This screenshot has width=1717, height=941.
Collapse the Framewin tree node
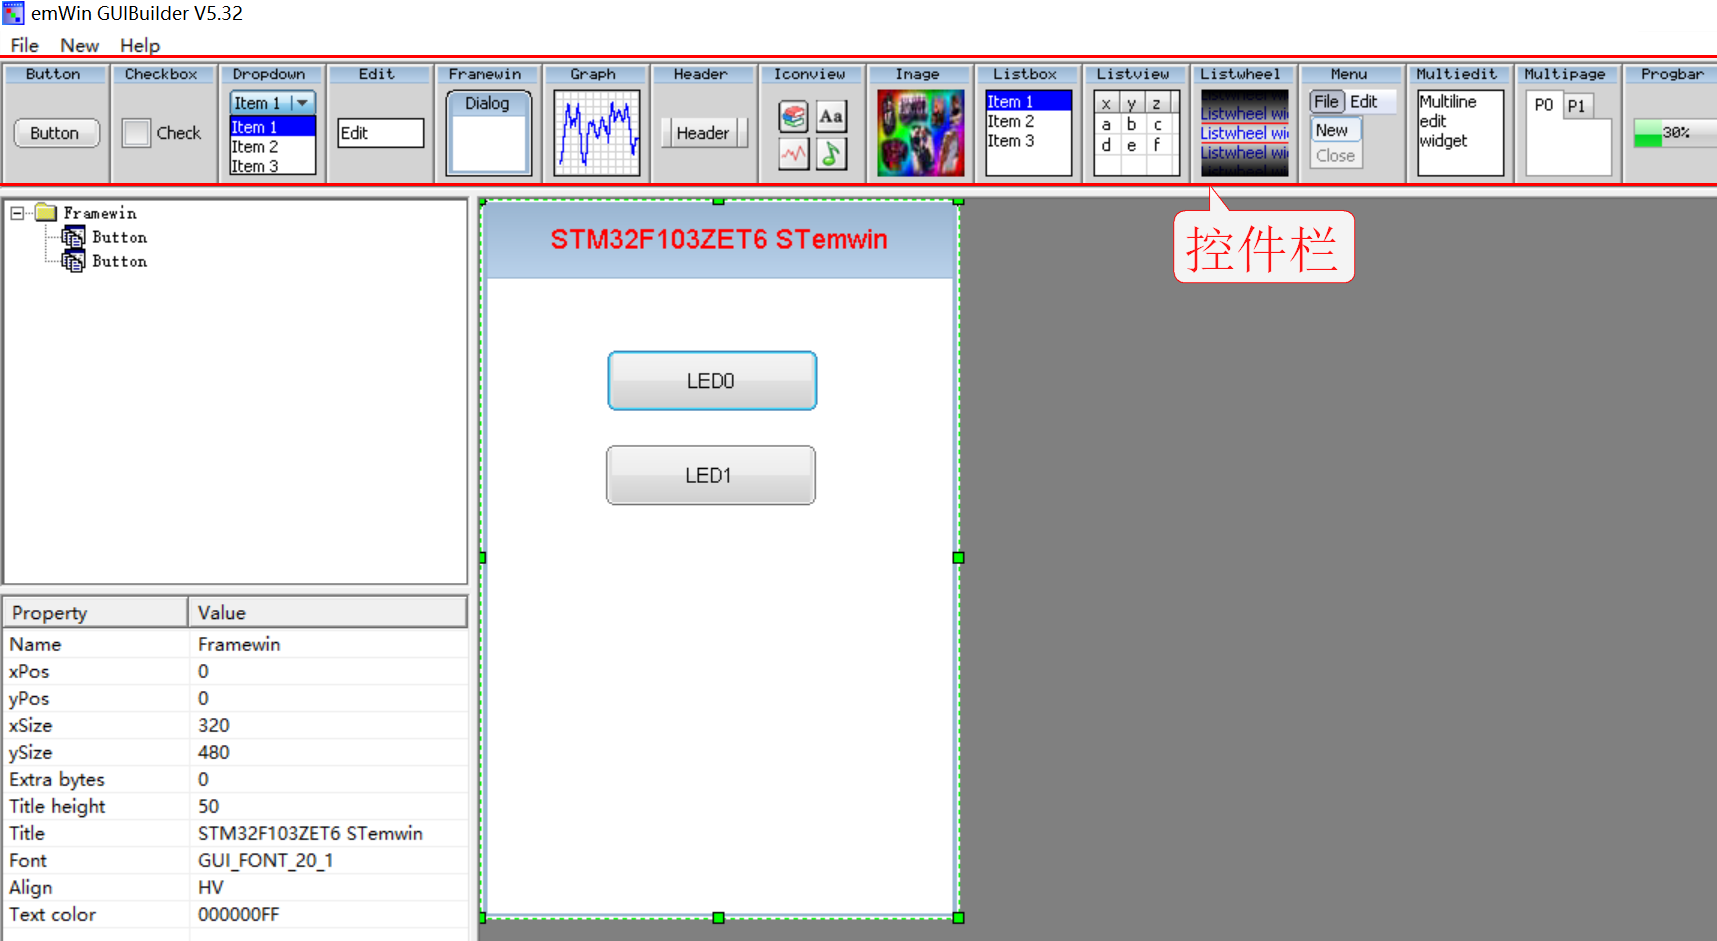click(17, 213)
